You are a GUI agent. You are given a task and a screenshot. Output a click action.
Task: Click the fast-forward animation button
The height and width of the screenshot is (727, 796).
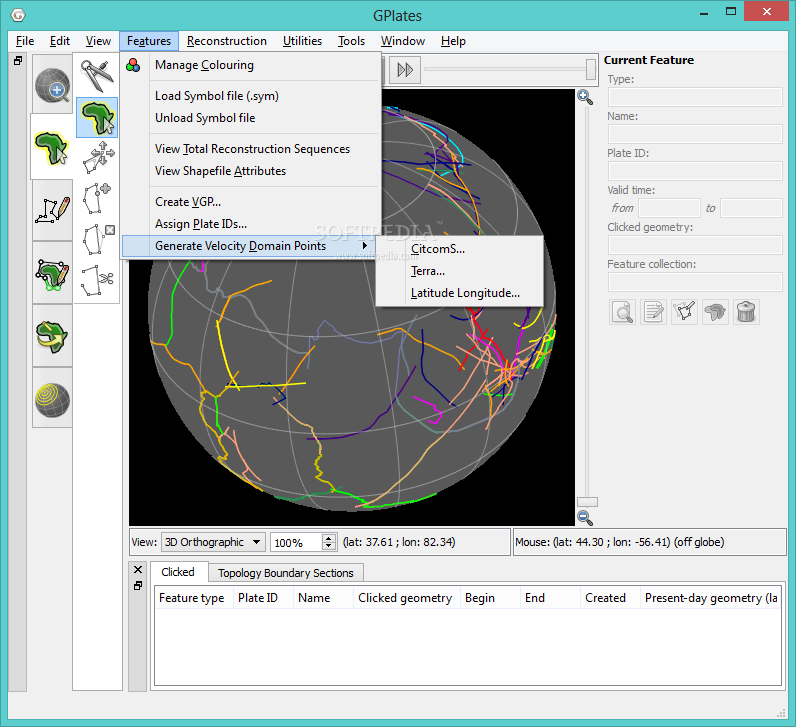pos(405,70)
